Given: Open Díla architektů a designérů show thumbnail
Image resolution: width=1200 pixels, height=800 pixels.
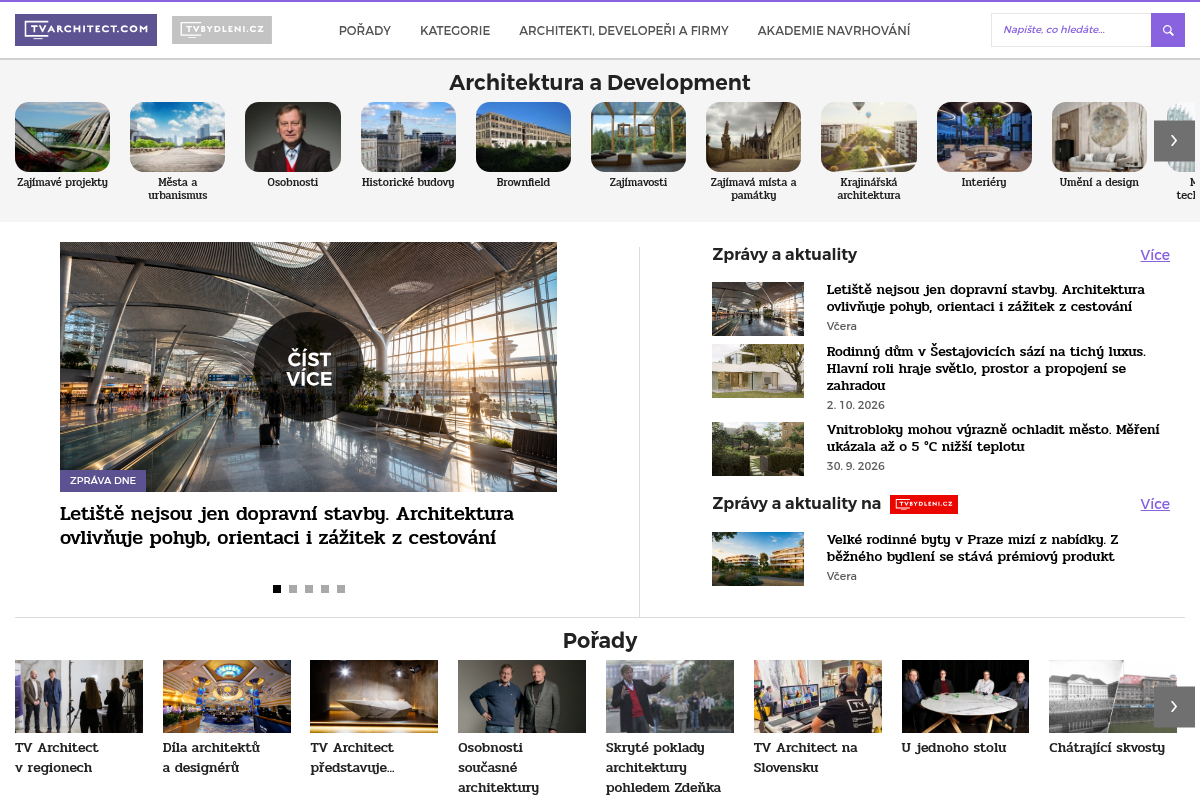Looking at the screenshot, I should pos(227,696).
